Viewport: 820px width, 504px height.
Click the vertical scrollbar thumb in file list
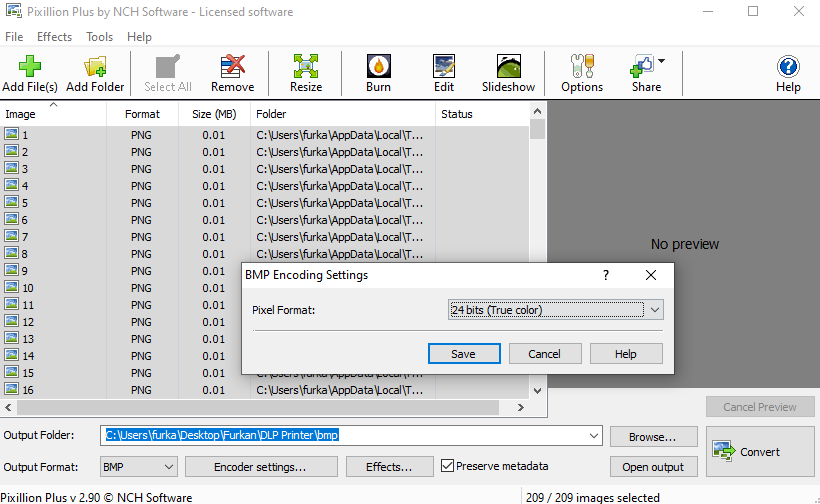point(537,129)
